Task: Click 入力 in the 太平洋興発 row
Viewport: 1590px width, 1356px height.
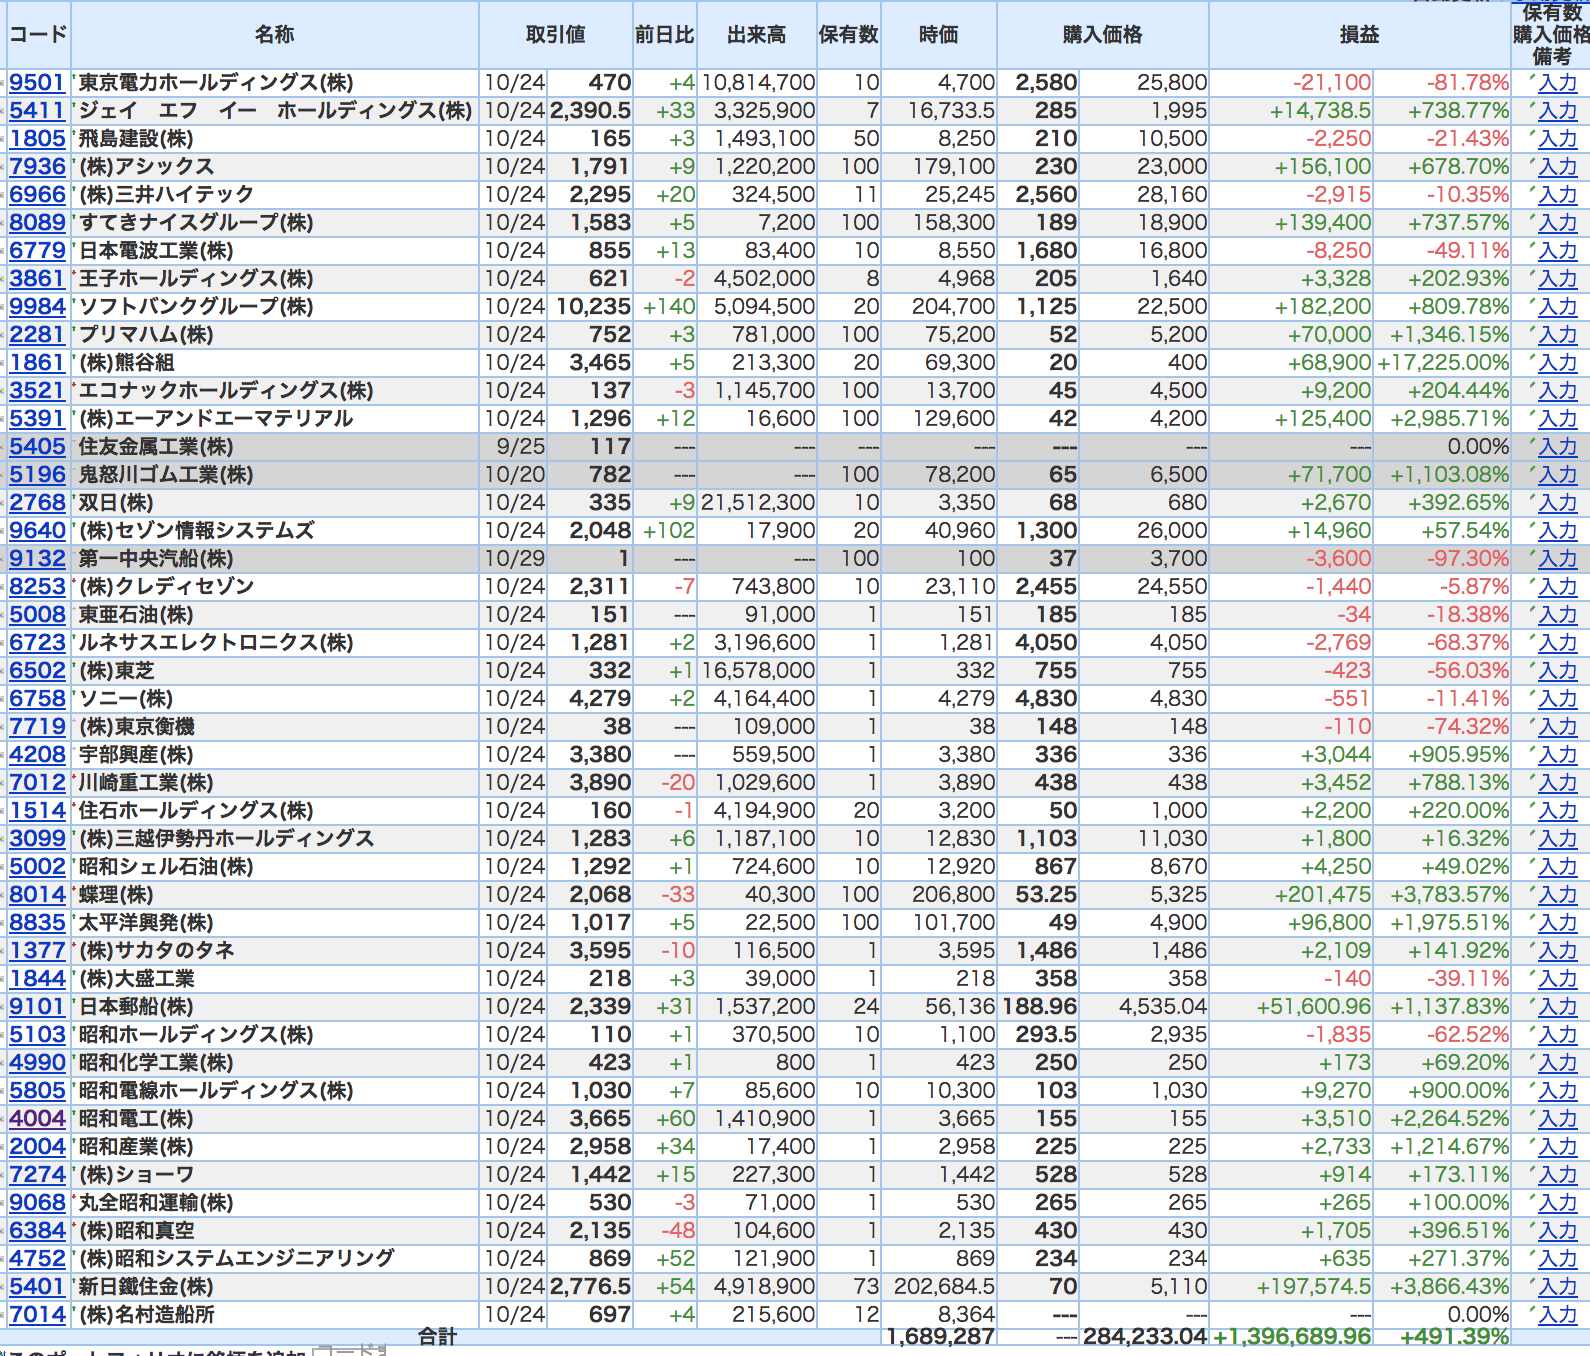Action: pos(1557,923)
